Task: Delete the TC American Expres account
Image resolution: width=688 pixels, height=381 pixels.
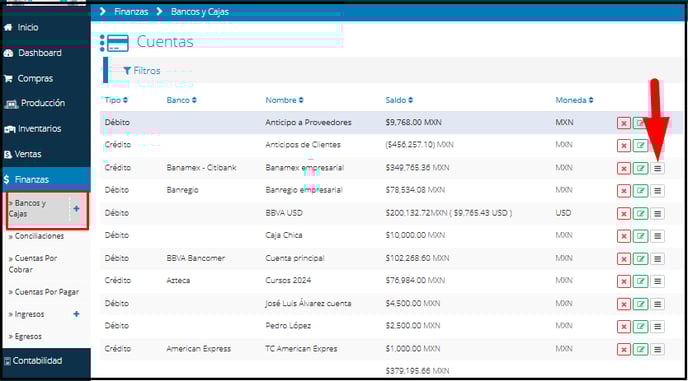Action: [624, 349]
